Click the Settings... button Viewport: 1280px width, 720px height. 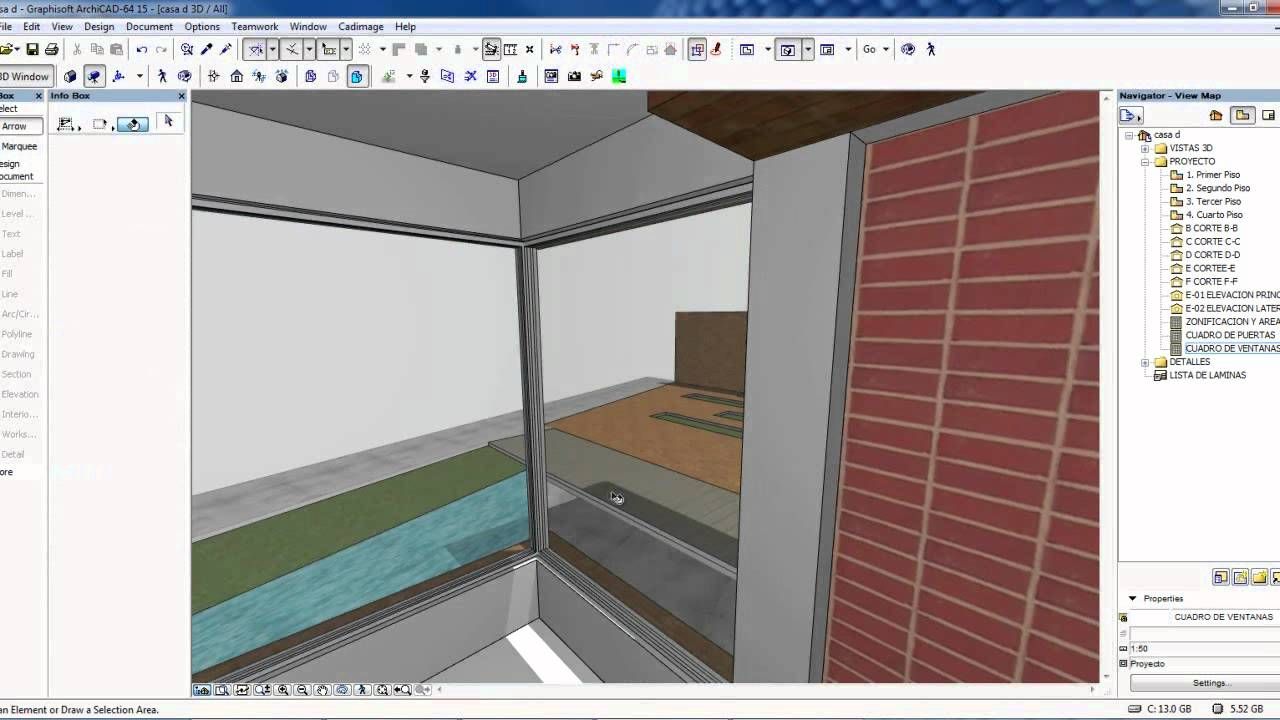pos(1210,683)
